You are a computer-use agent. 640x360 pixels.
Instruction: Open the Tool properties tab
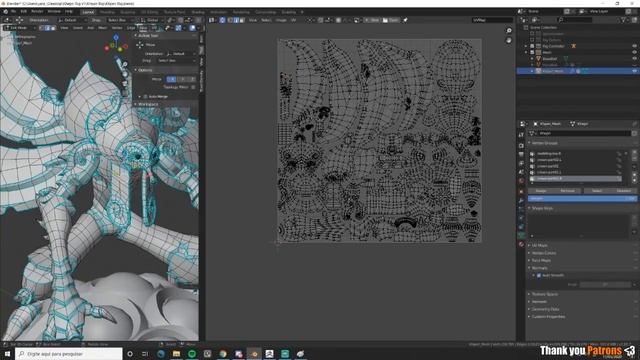pos(521,135)
